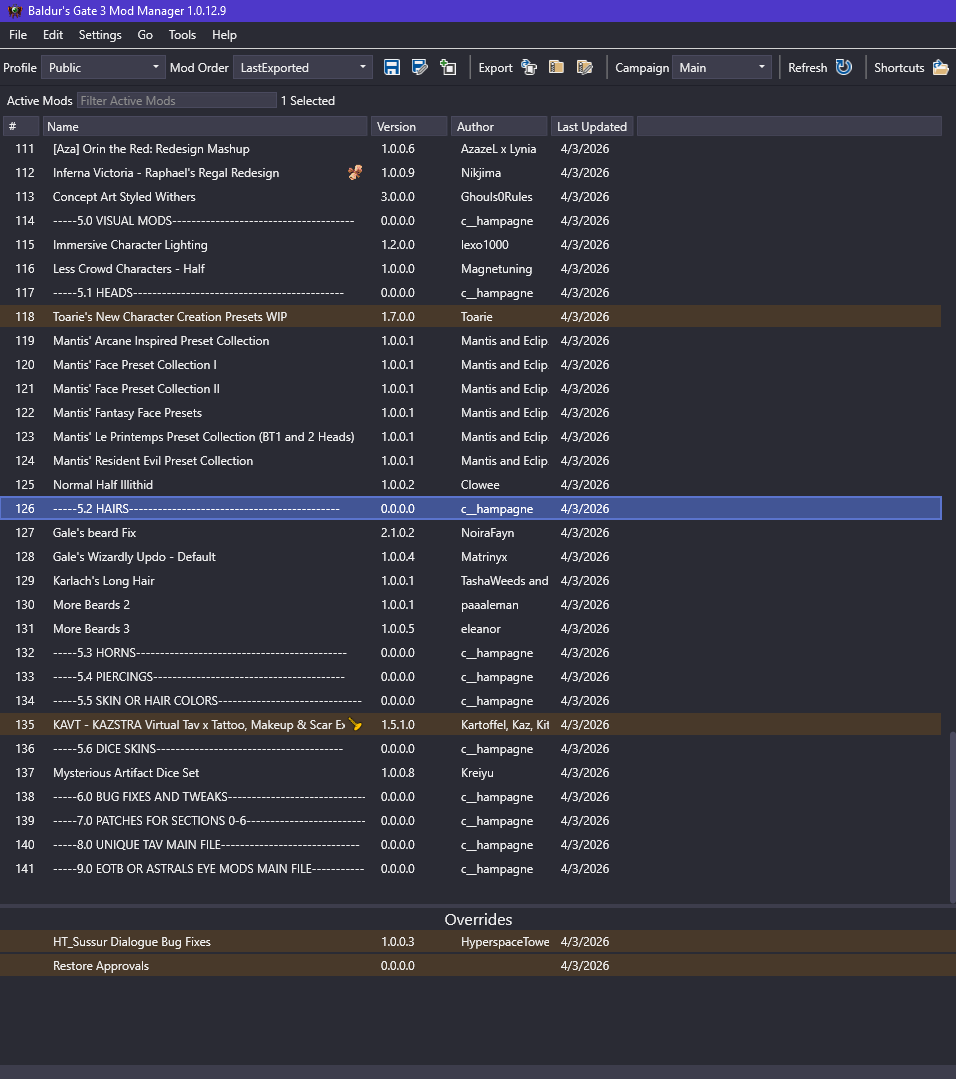Select the 8.0 UNIQUE TAV MAIN FILE row
956x1079 pixels.
[x=471, y=844]
